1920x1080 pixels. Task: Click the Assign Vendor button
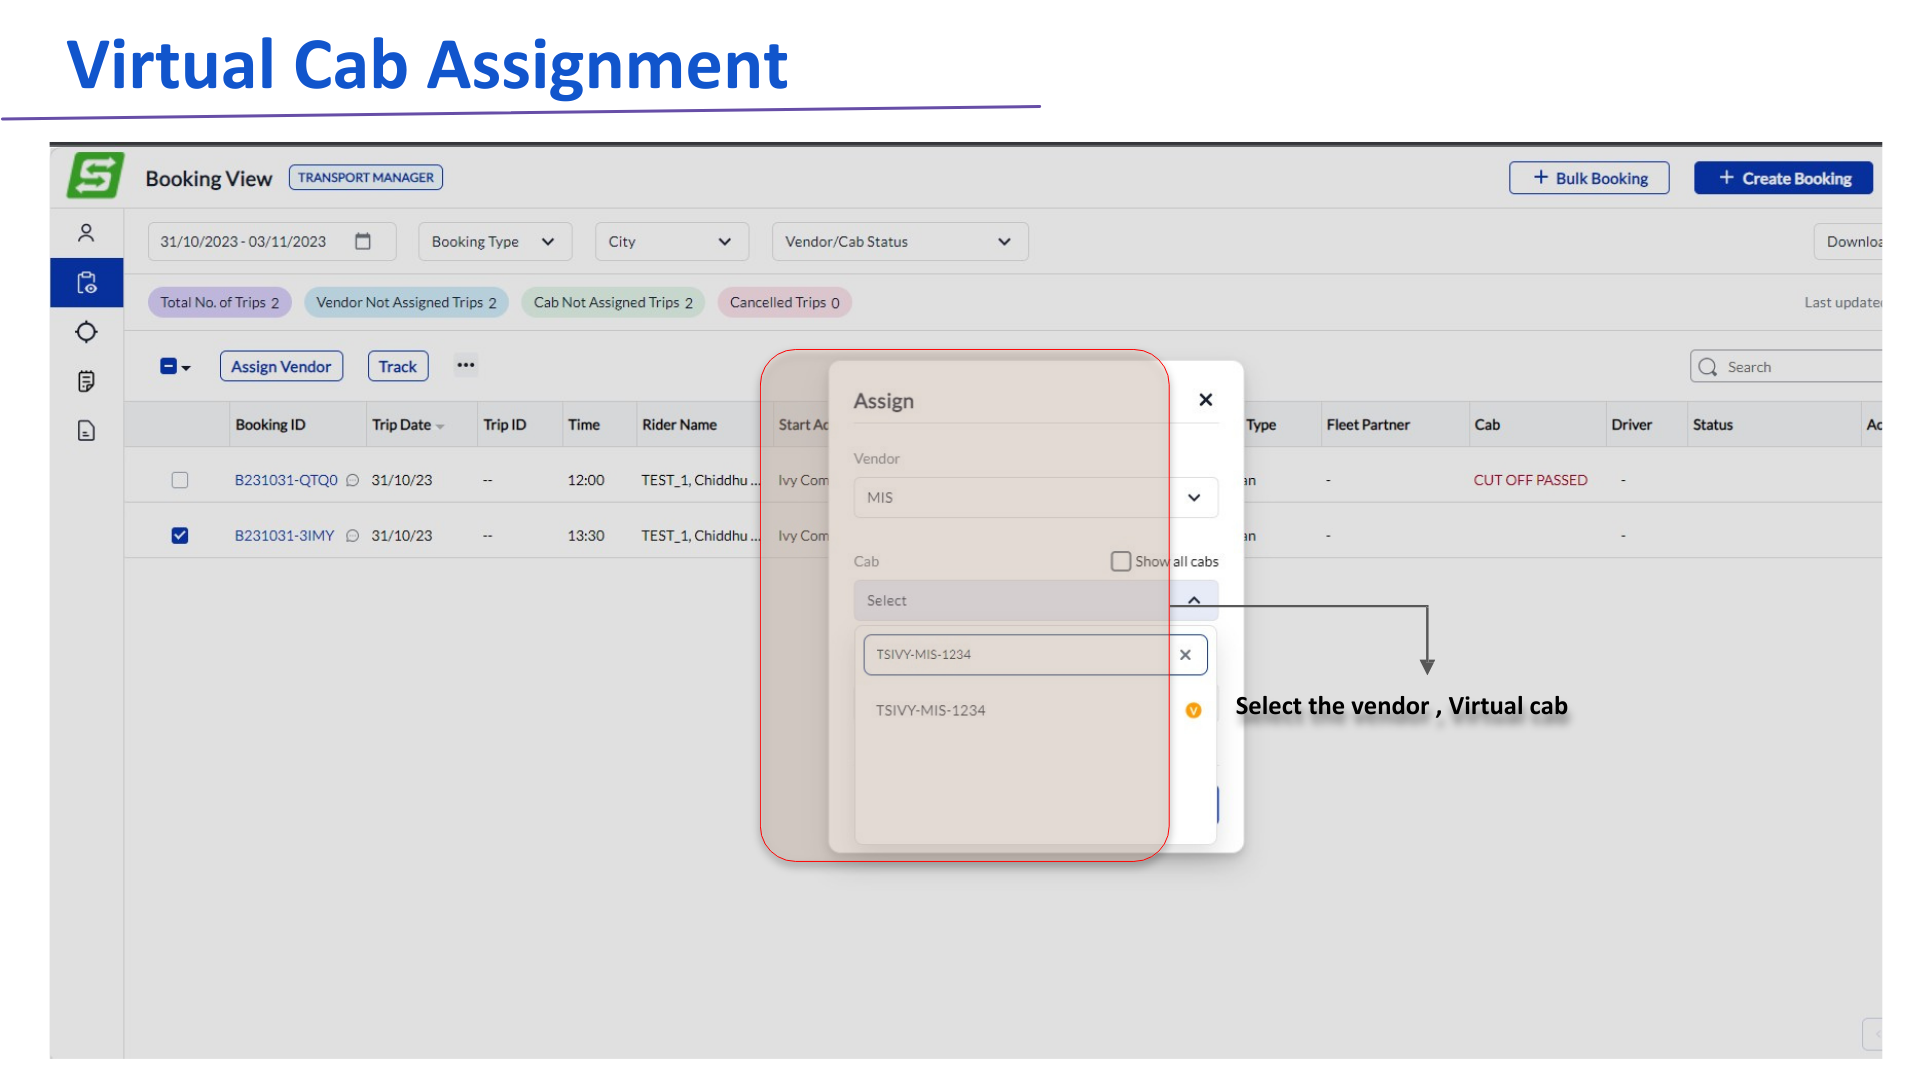[x=281, y=366]
